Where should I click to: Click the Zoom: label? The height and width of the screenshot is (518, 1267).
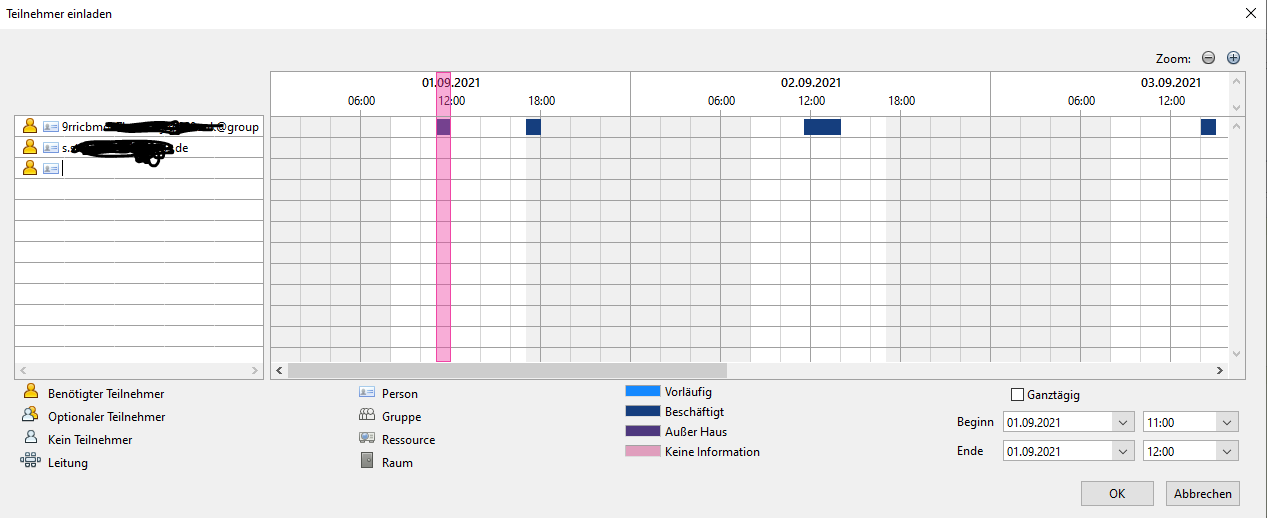pyautogui.click(x=1172, y=59)
